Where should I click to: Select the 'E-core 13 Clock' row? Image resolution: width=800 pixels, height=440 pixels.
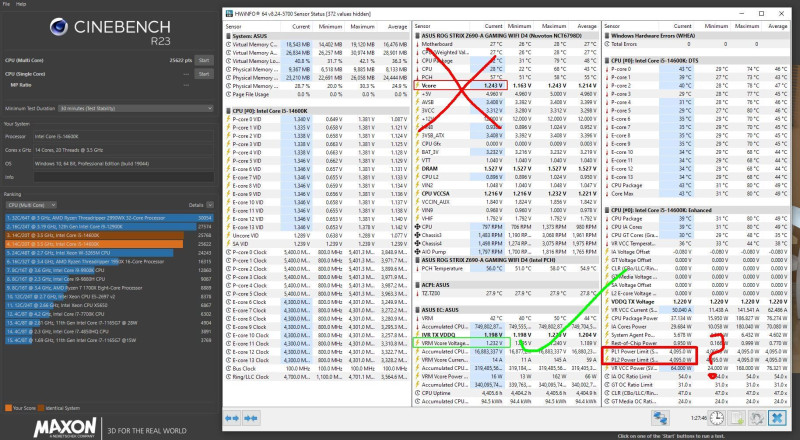point(317,360)
